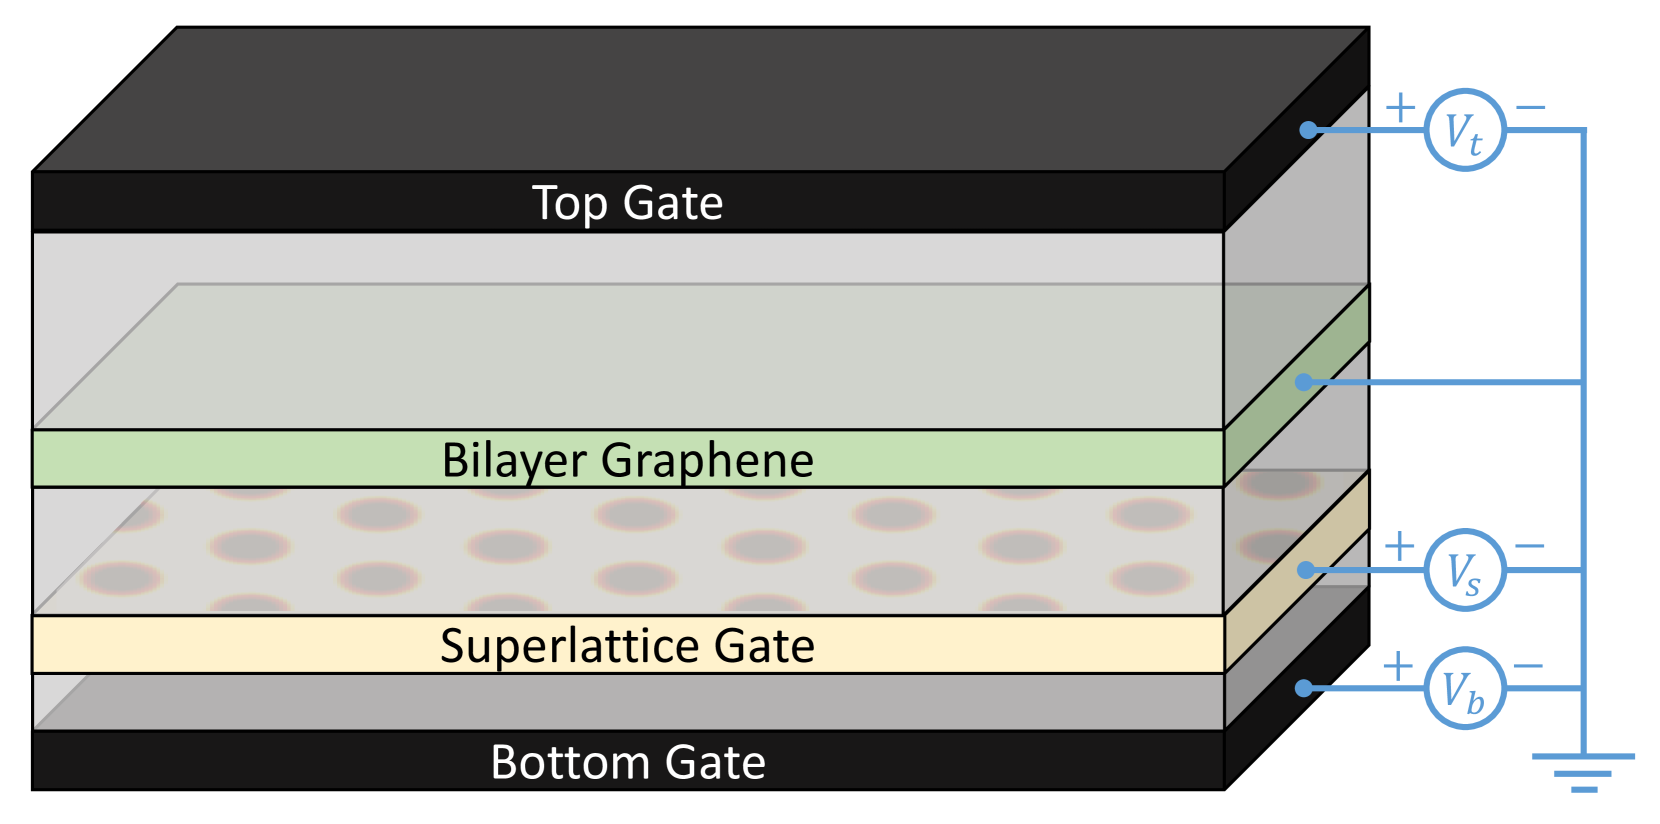Select the contact dot on bottom gate
This screenshot has width=1660, height=824.
[x=1304, y=688]
